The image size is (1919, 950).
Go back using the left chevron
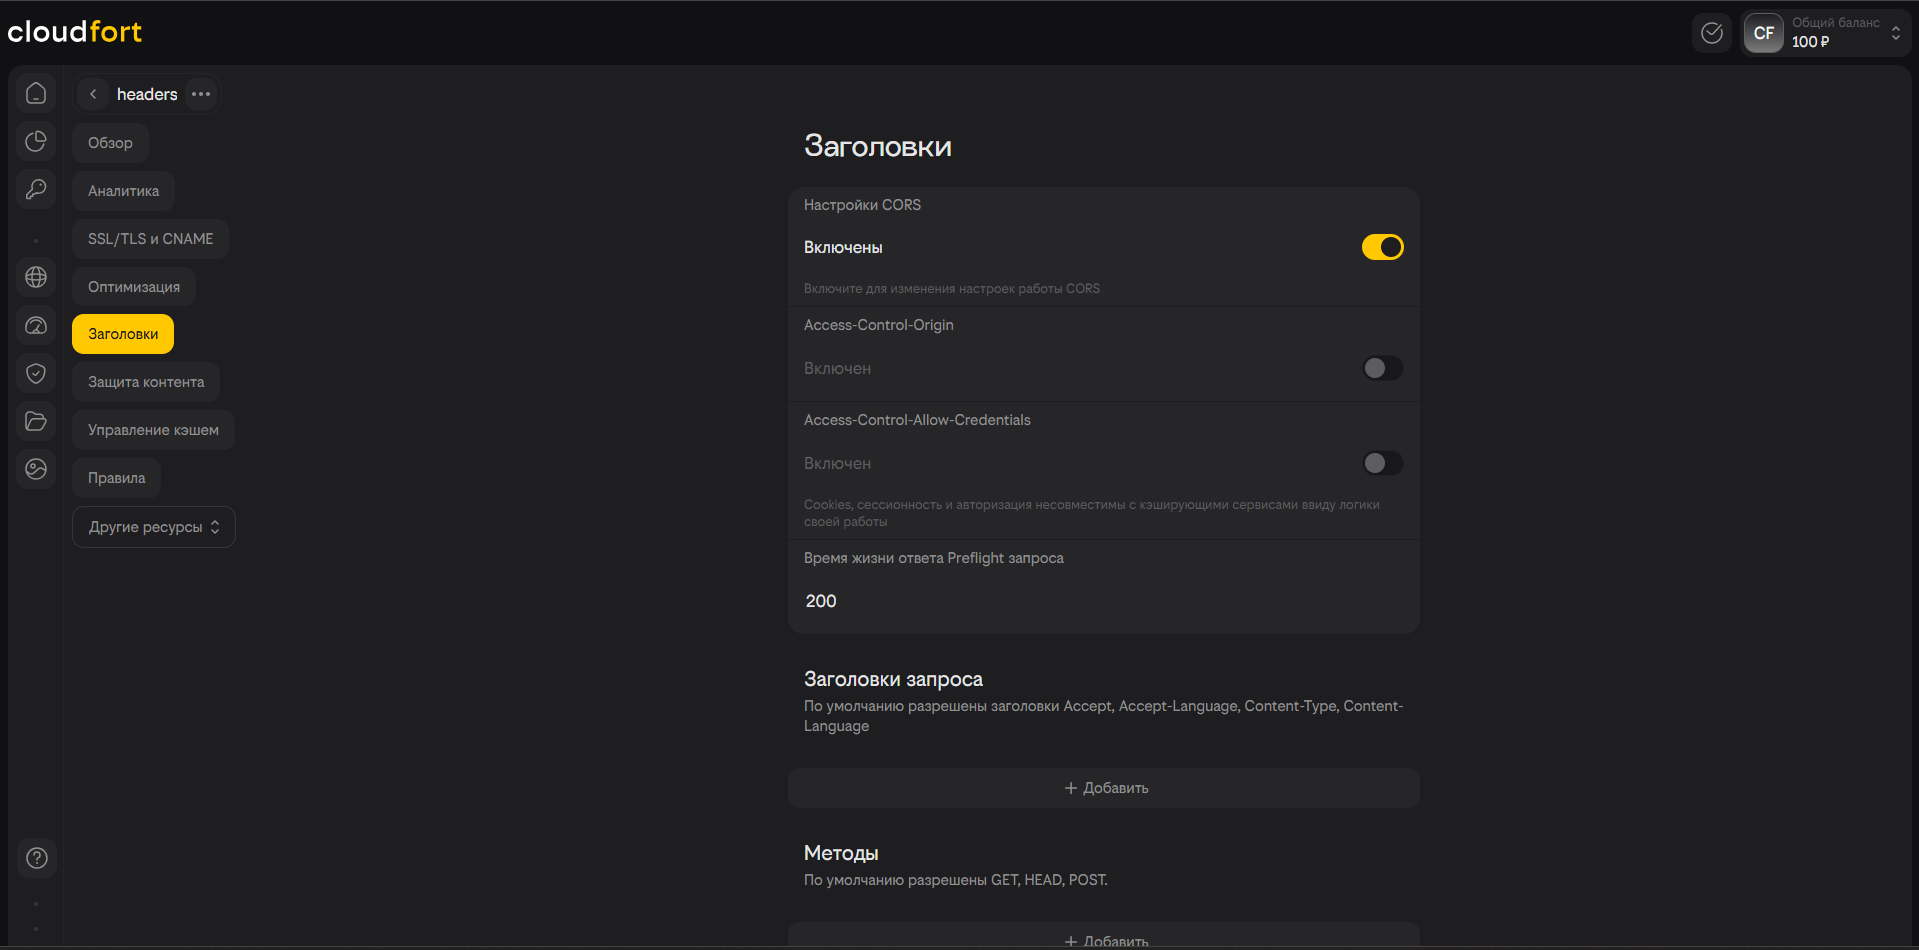tap(93, 94)
